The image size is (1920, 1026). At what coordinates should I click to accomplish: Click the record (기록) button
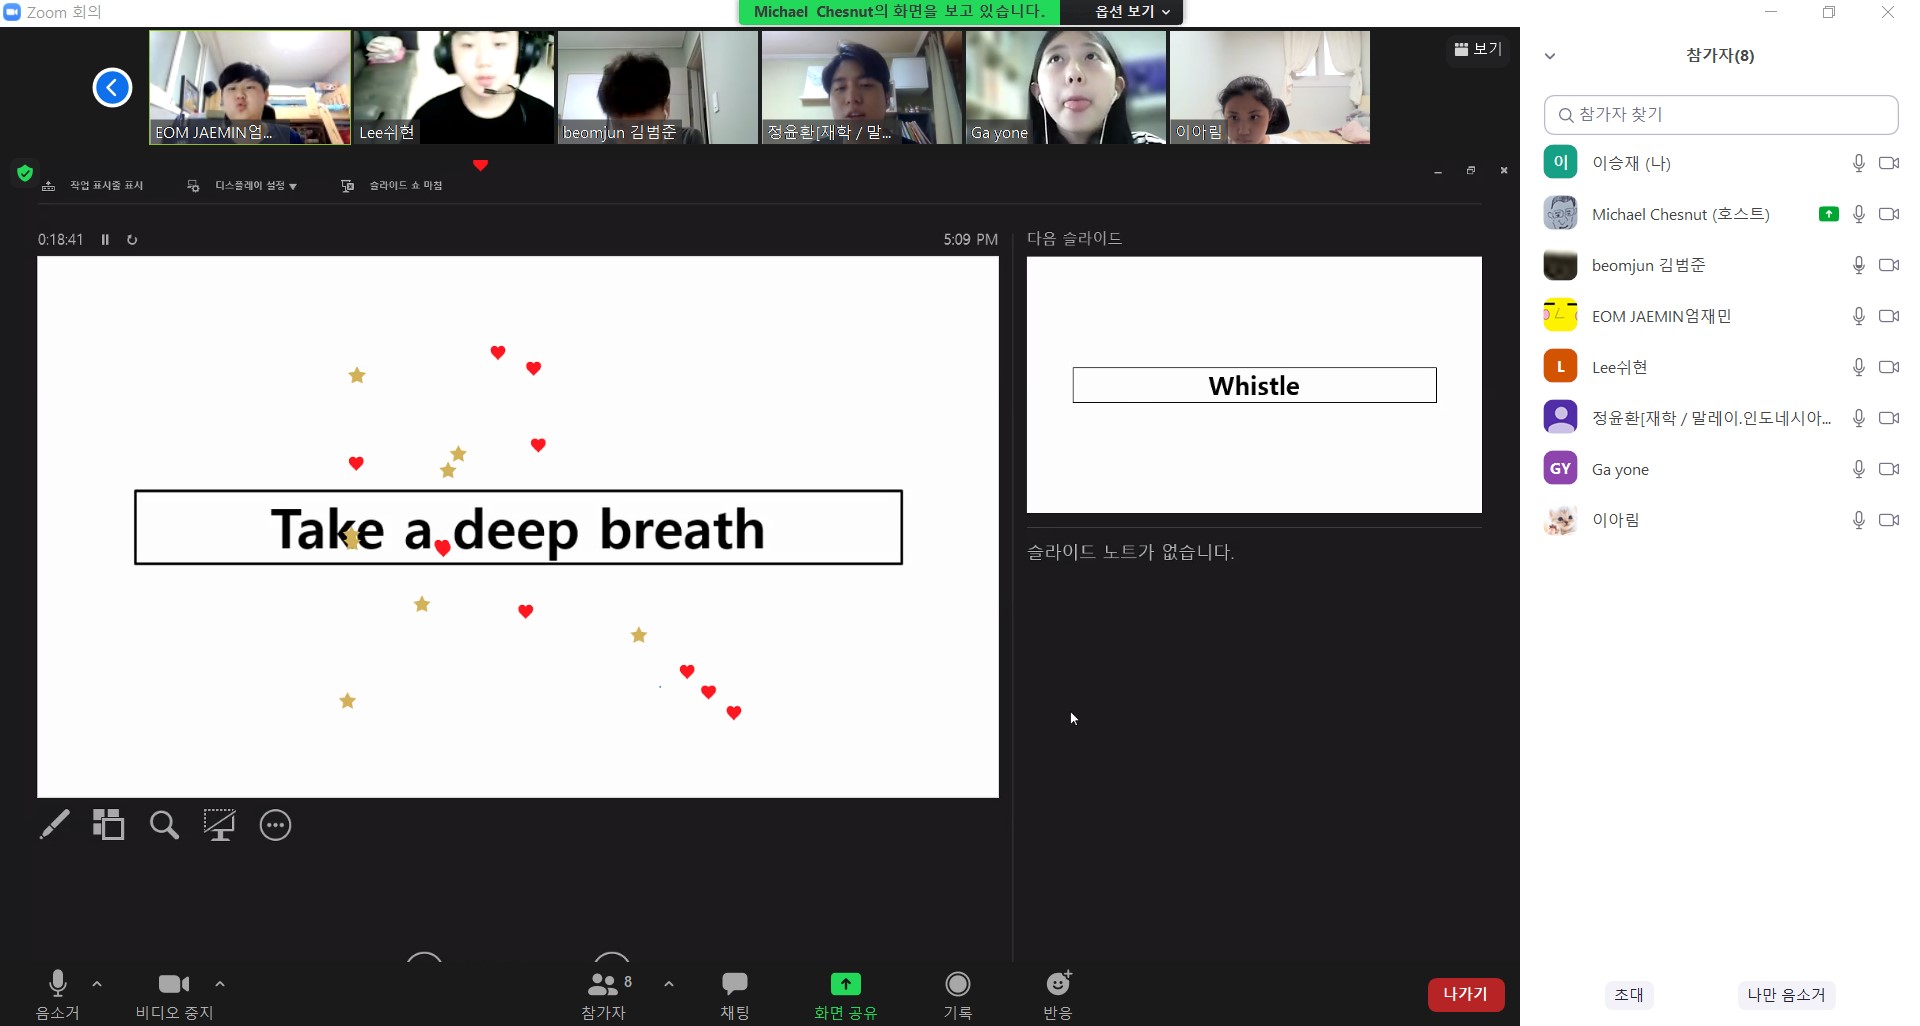click(x=958, y=995)
